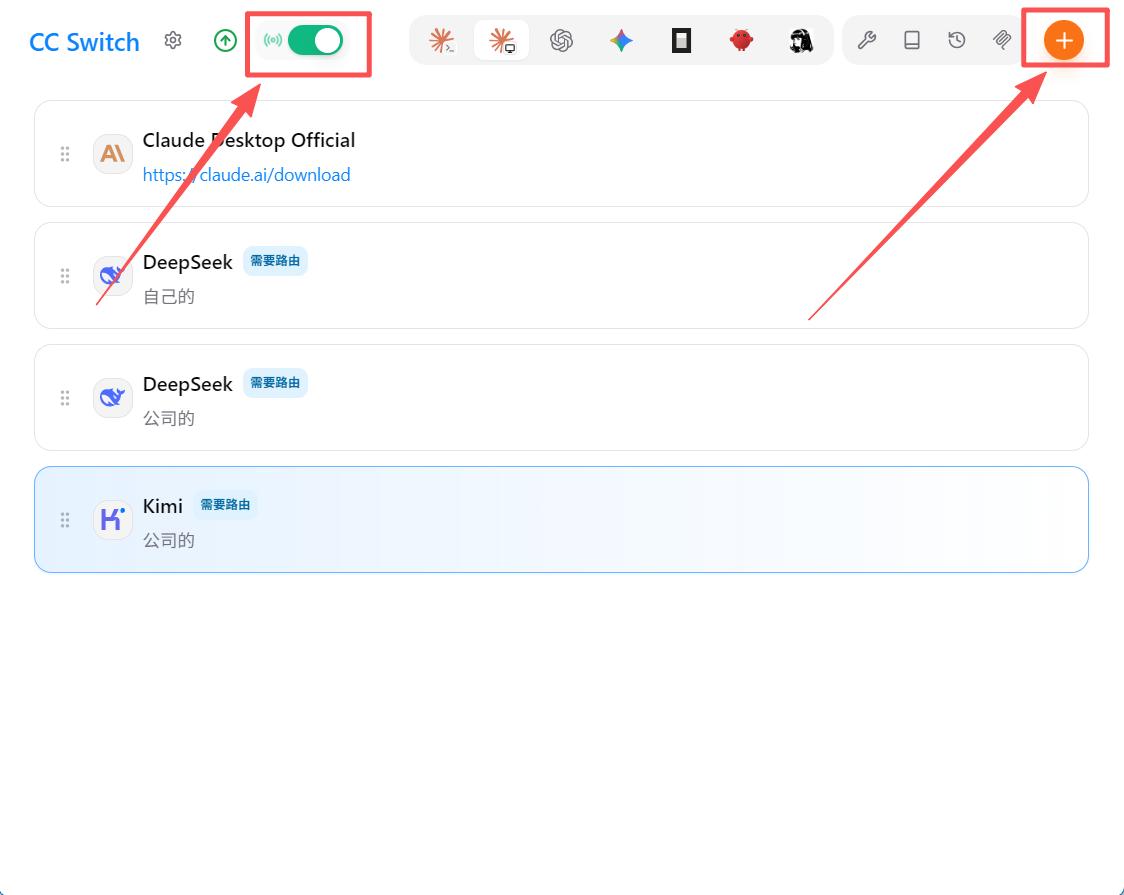
Task: Switch to the Claude Code terminal tab
Action: [442, 40]
